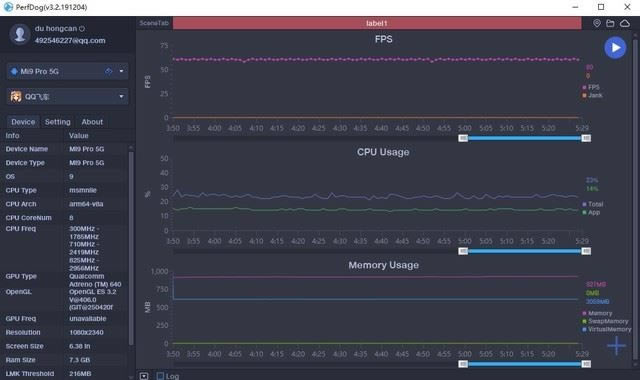Switch to the About tab

92,122
